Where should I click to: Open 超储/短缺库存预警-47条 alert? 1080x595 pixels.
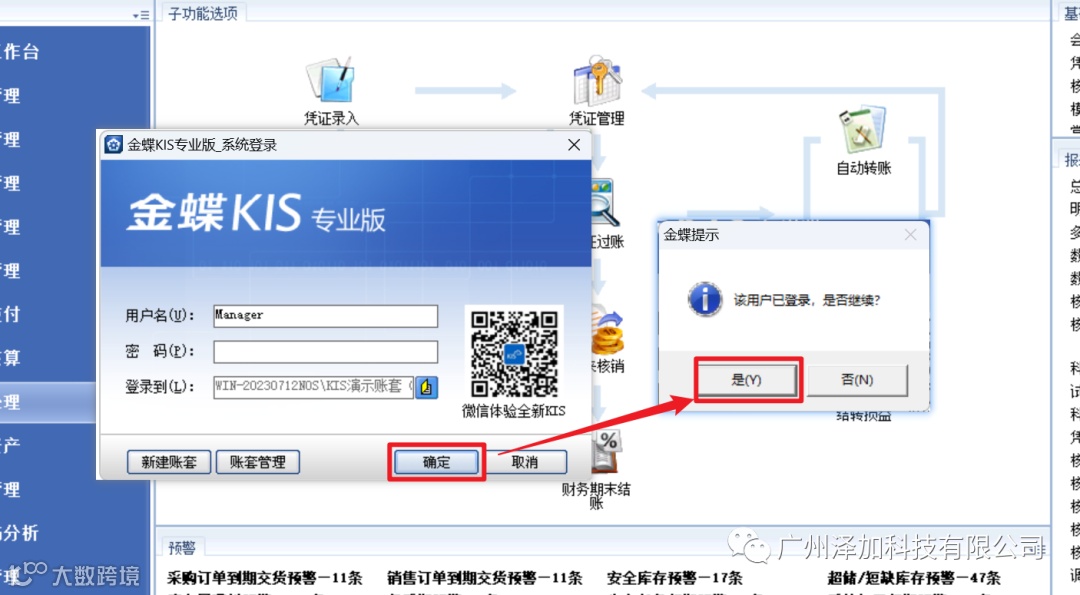point(914,577)
